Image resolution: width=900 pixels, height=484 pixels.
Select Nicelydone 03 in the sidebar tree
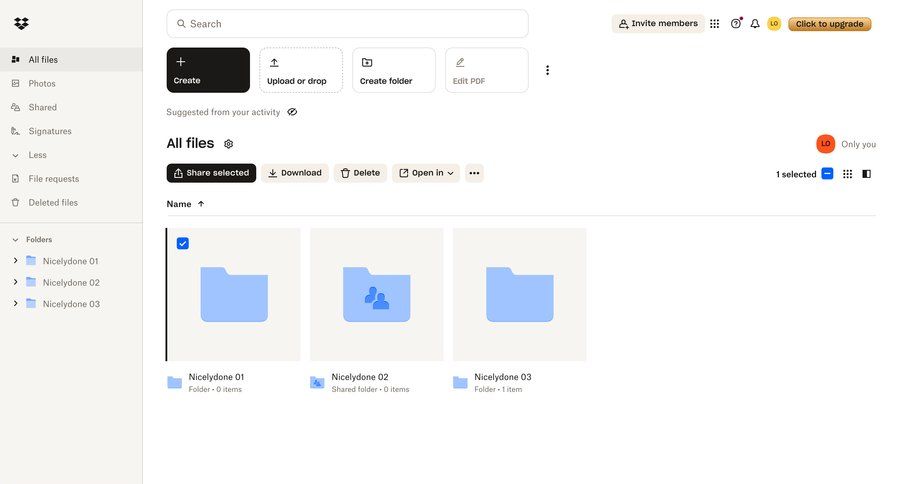click(x=71, y=304)
